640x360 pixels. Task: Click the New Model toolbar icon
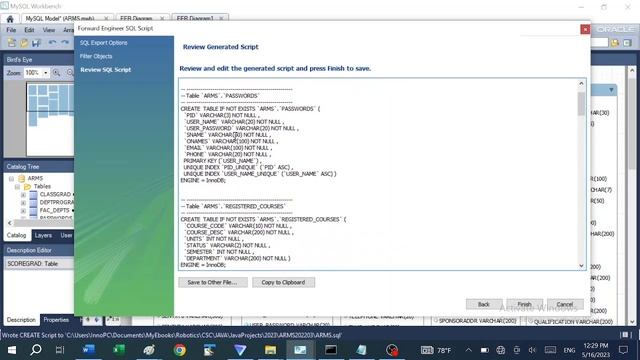point(11,42)
